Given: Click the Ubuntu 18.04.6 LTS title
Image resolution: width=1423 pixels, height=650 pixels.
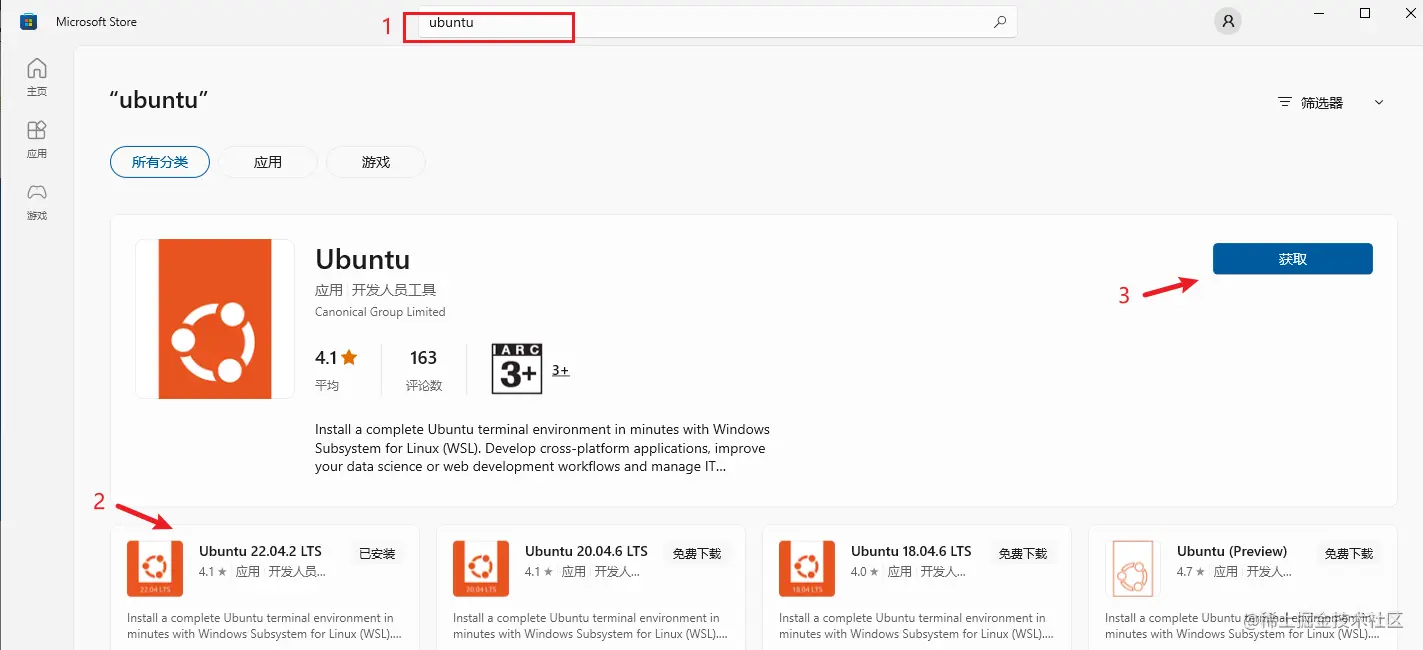Looking at the screenshot, I should (x=911, y=551).
